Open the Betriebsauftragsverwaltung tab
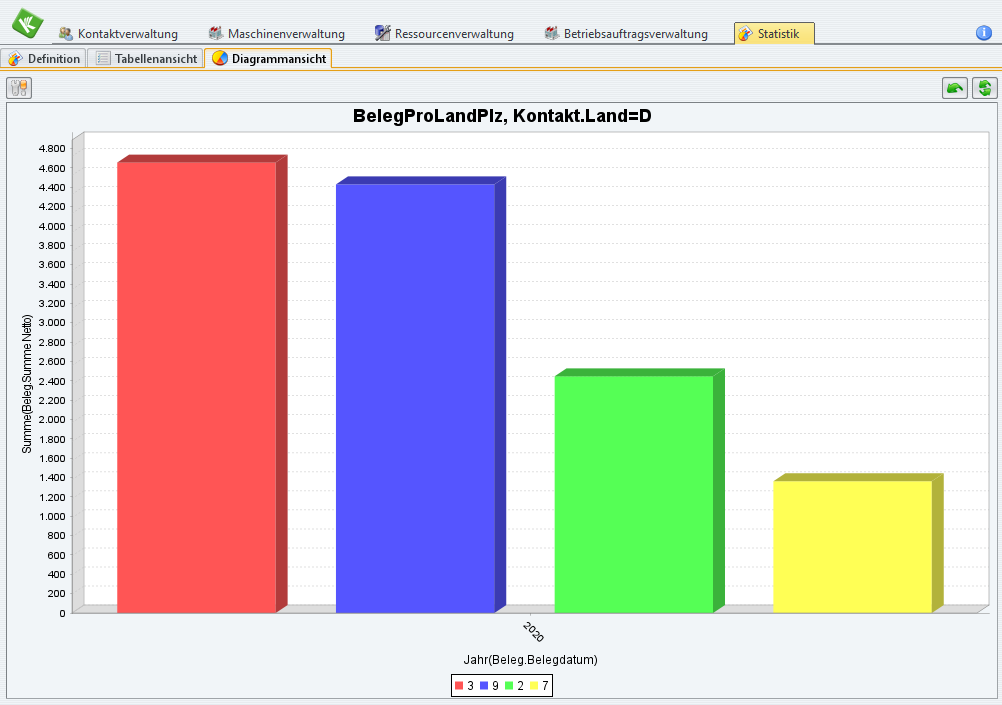The height and width of the screenshot is (705, 1002). (x=626, y=34)
